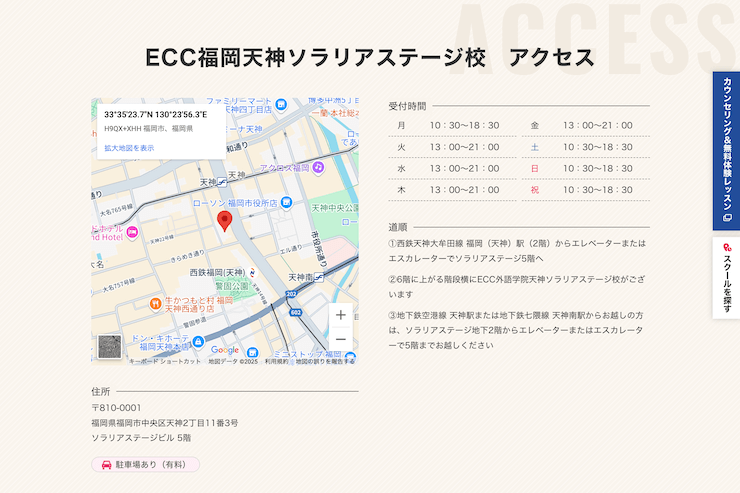
Task: Click 地図の誤りを報告する link
Action: click(325, 361)
